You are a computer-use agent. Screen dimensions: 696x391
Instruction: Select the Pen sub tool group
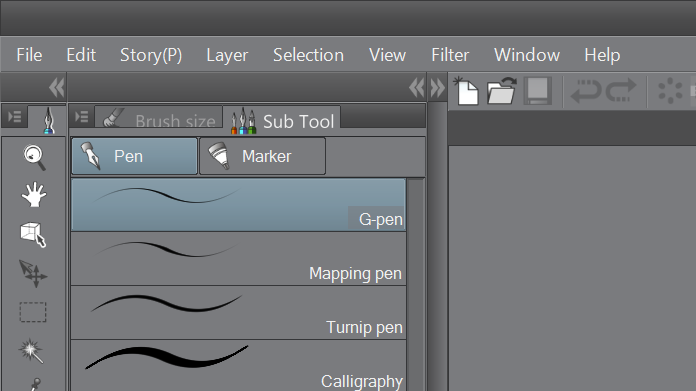click(134, 156)
